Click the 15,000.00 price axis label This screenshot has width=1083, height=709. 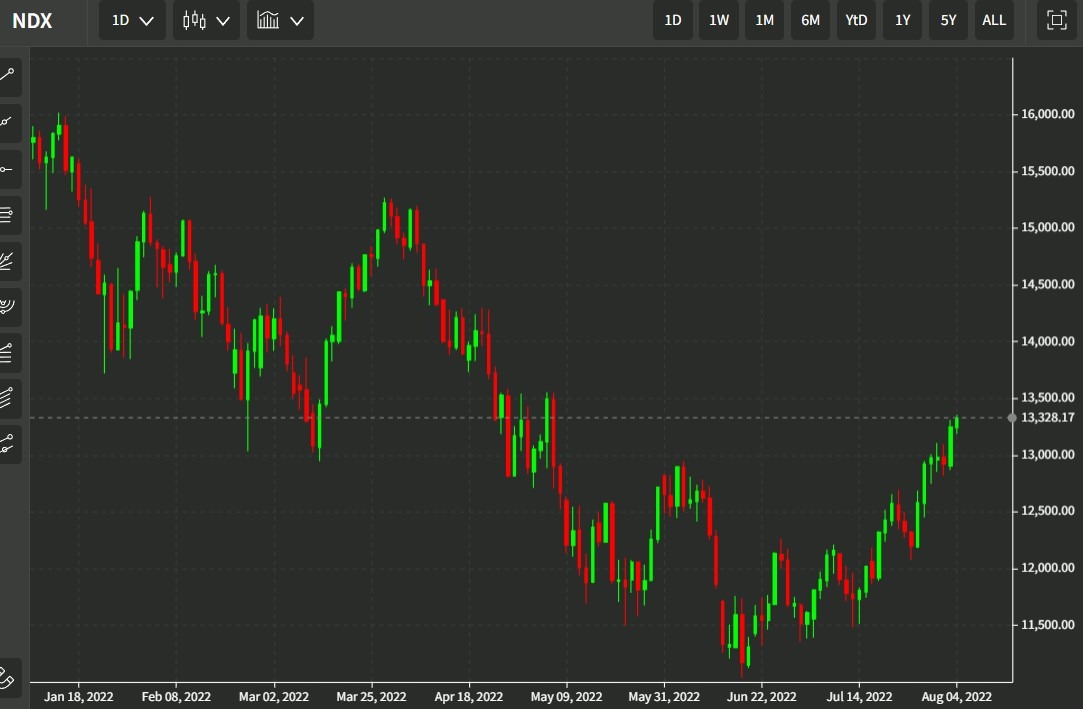coord(1048,227)
